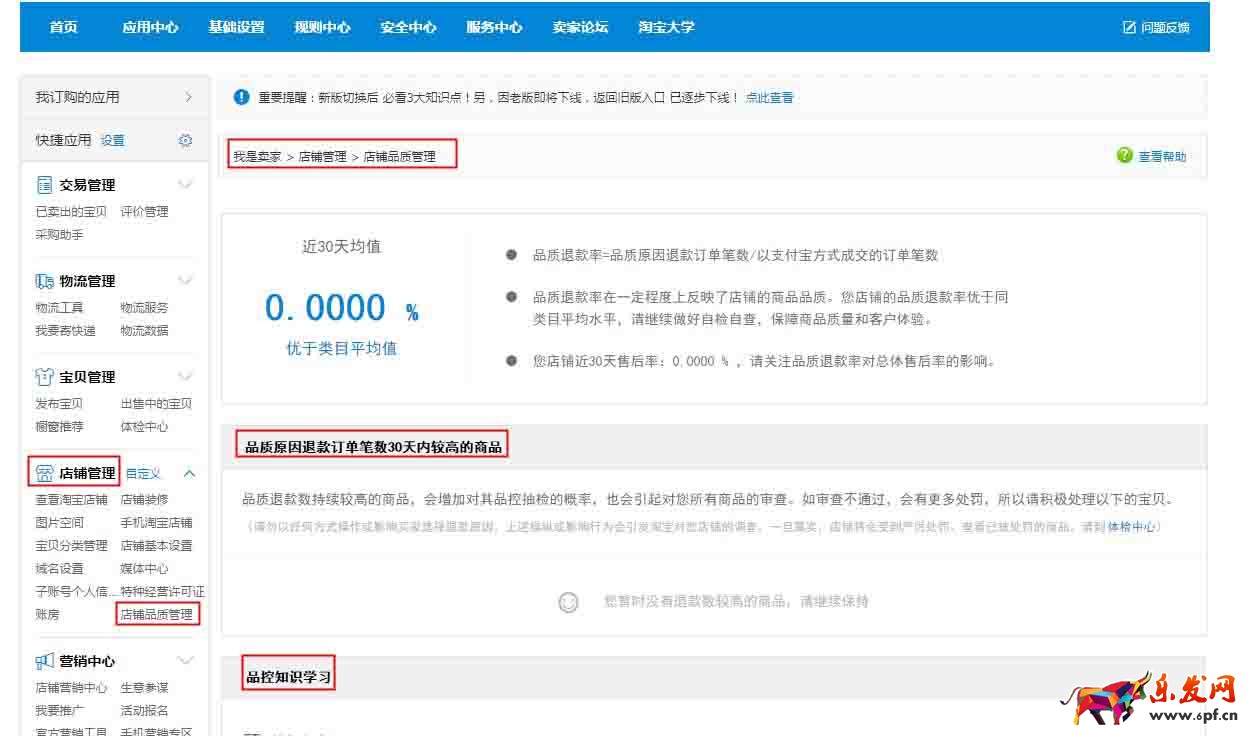Image resolution: width=1248 pixels, height=736 pixels.
Task: Click the 店铺管理 shop icon
Action: point(44,473)
